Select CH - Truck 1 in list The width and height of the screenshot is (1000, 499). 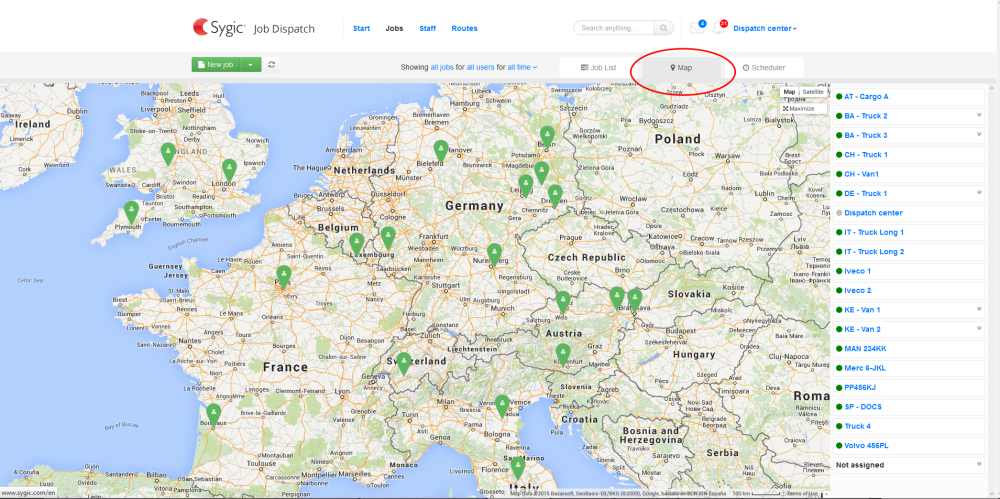[x=909, y=154]
